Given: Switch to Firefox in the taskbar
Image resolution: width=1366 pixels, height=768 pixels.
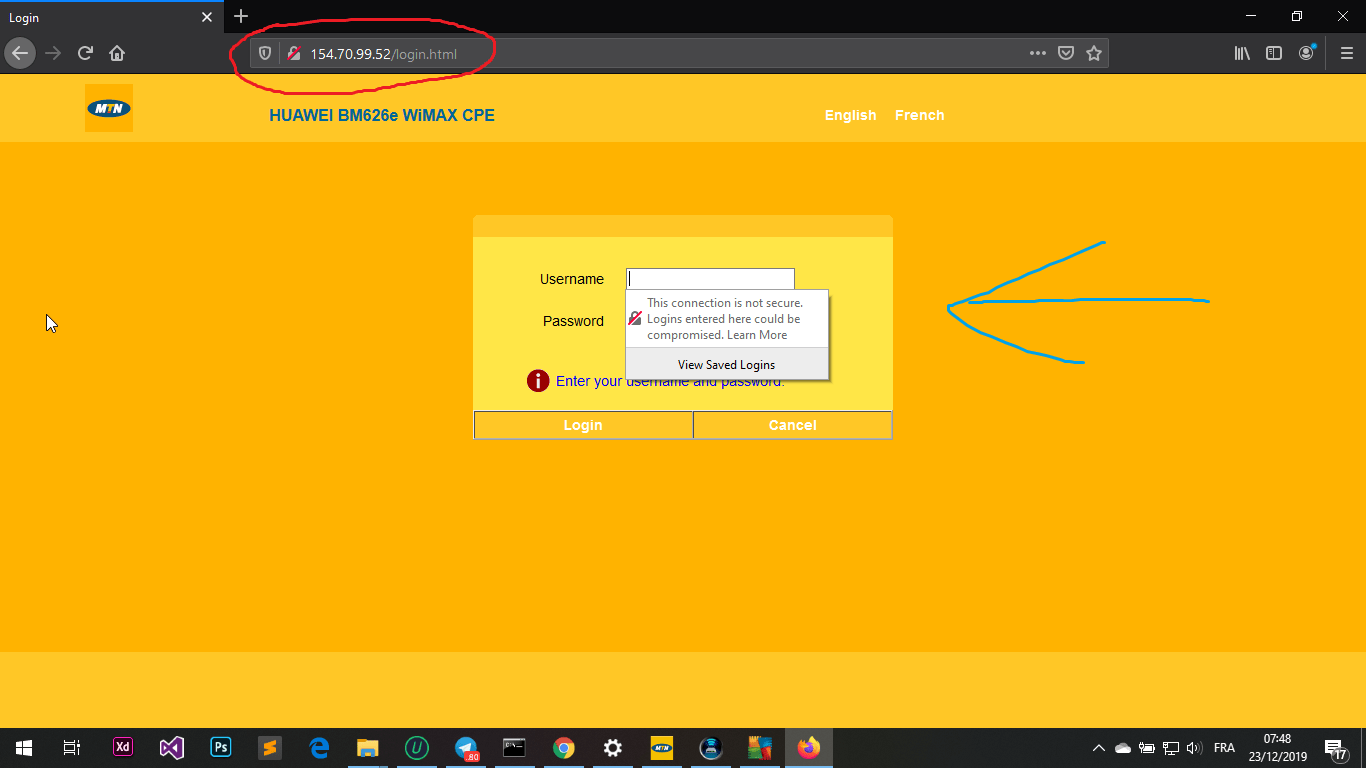Looking at the screenshot, I should click(x=808, y=748).
